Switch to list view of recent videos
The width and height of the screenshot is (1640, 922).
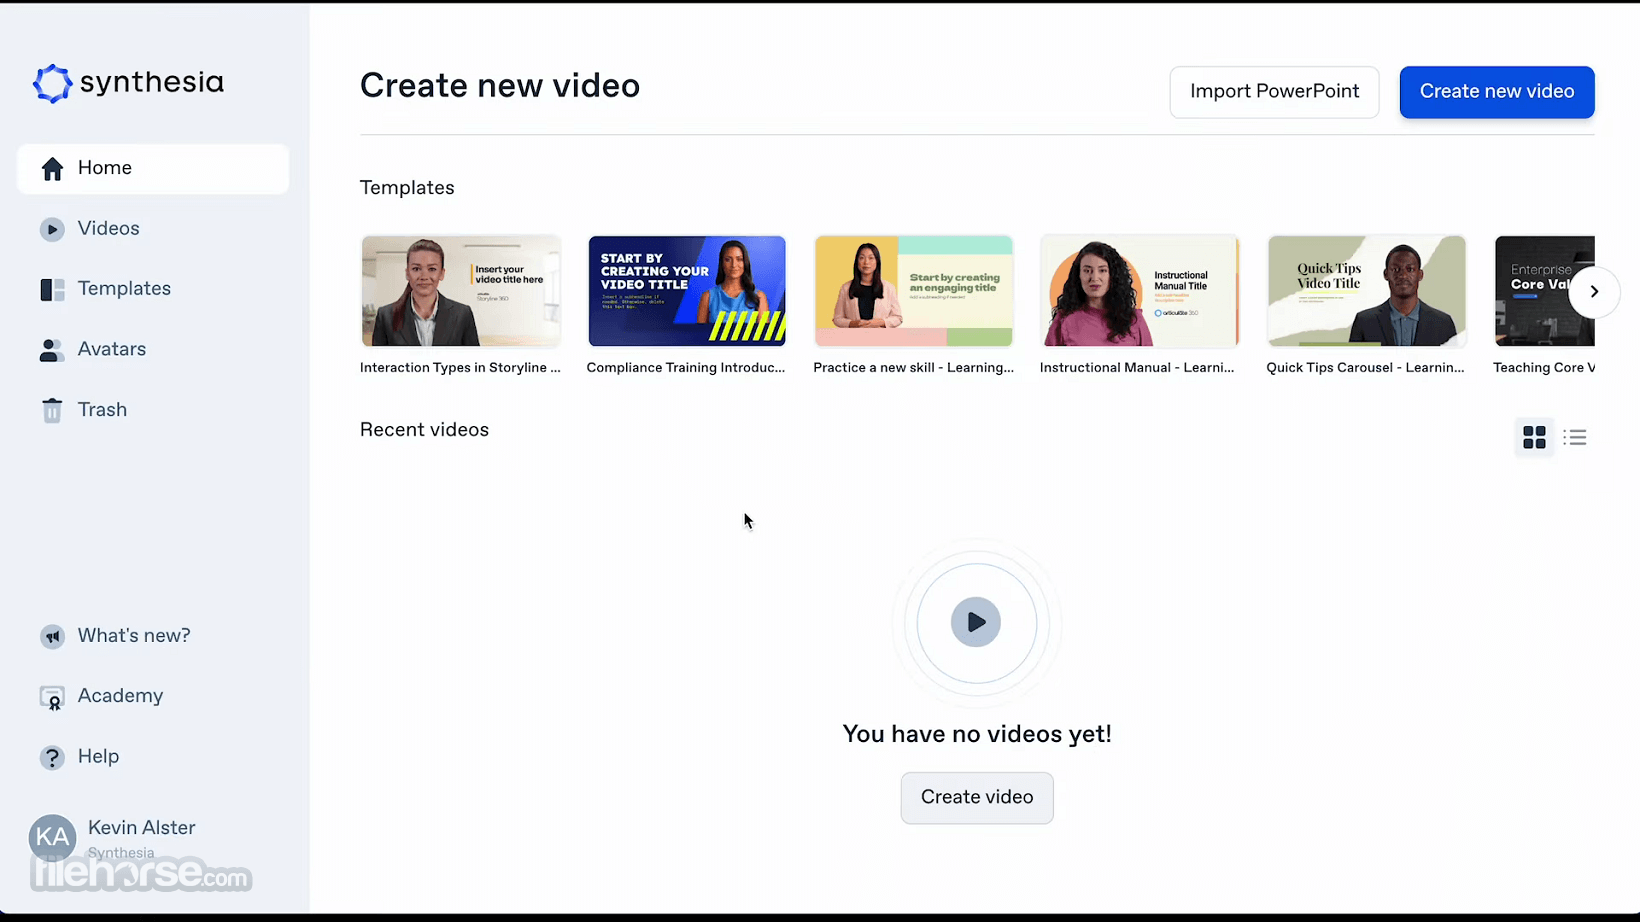click(x=1575, y=437)
